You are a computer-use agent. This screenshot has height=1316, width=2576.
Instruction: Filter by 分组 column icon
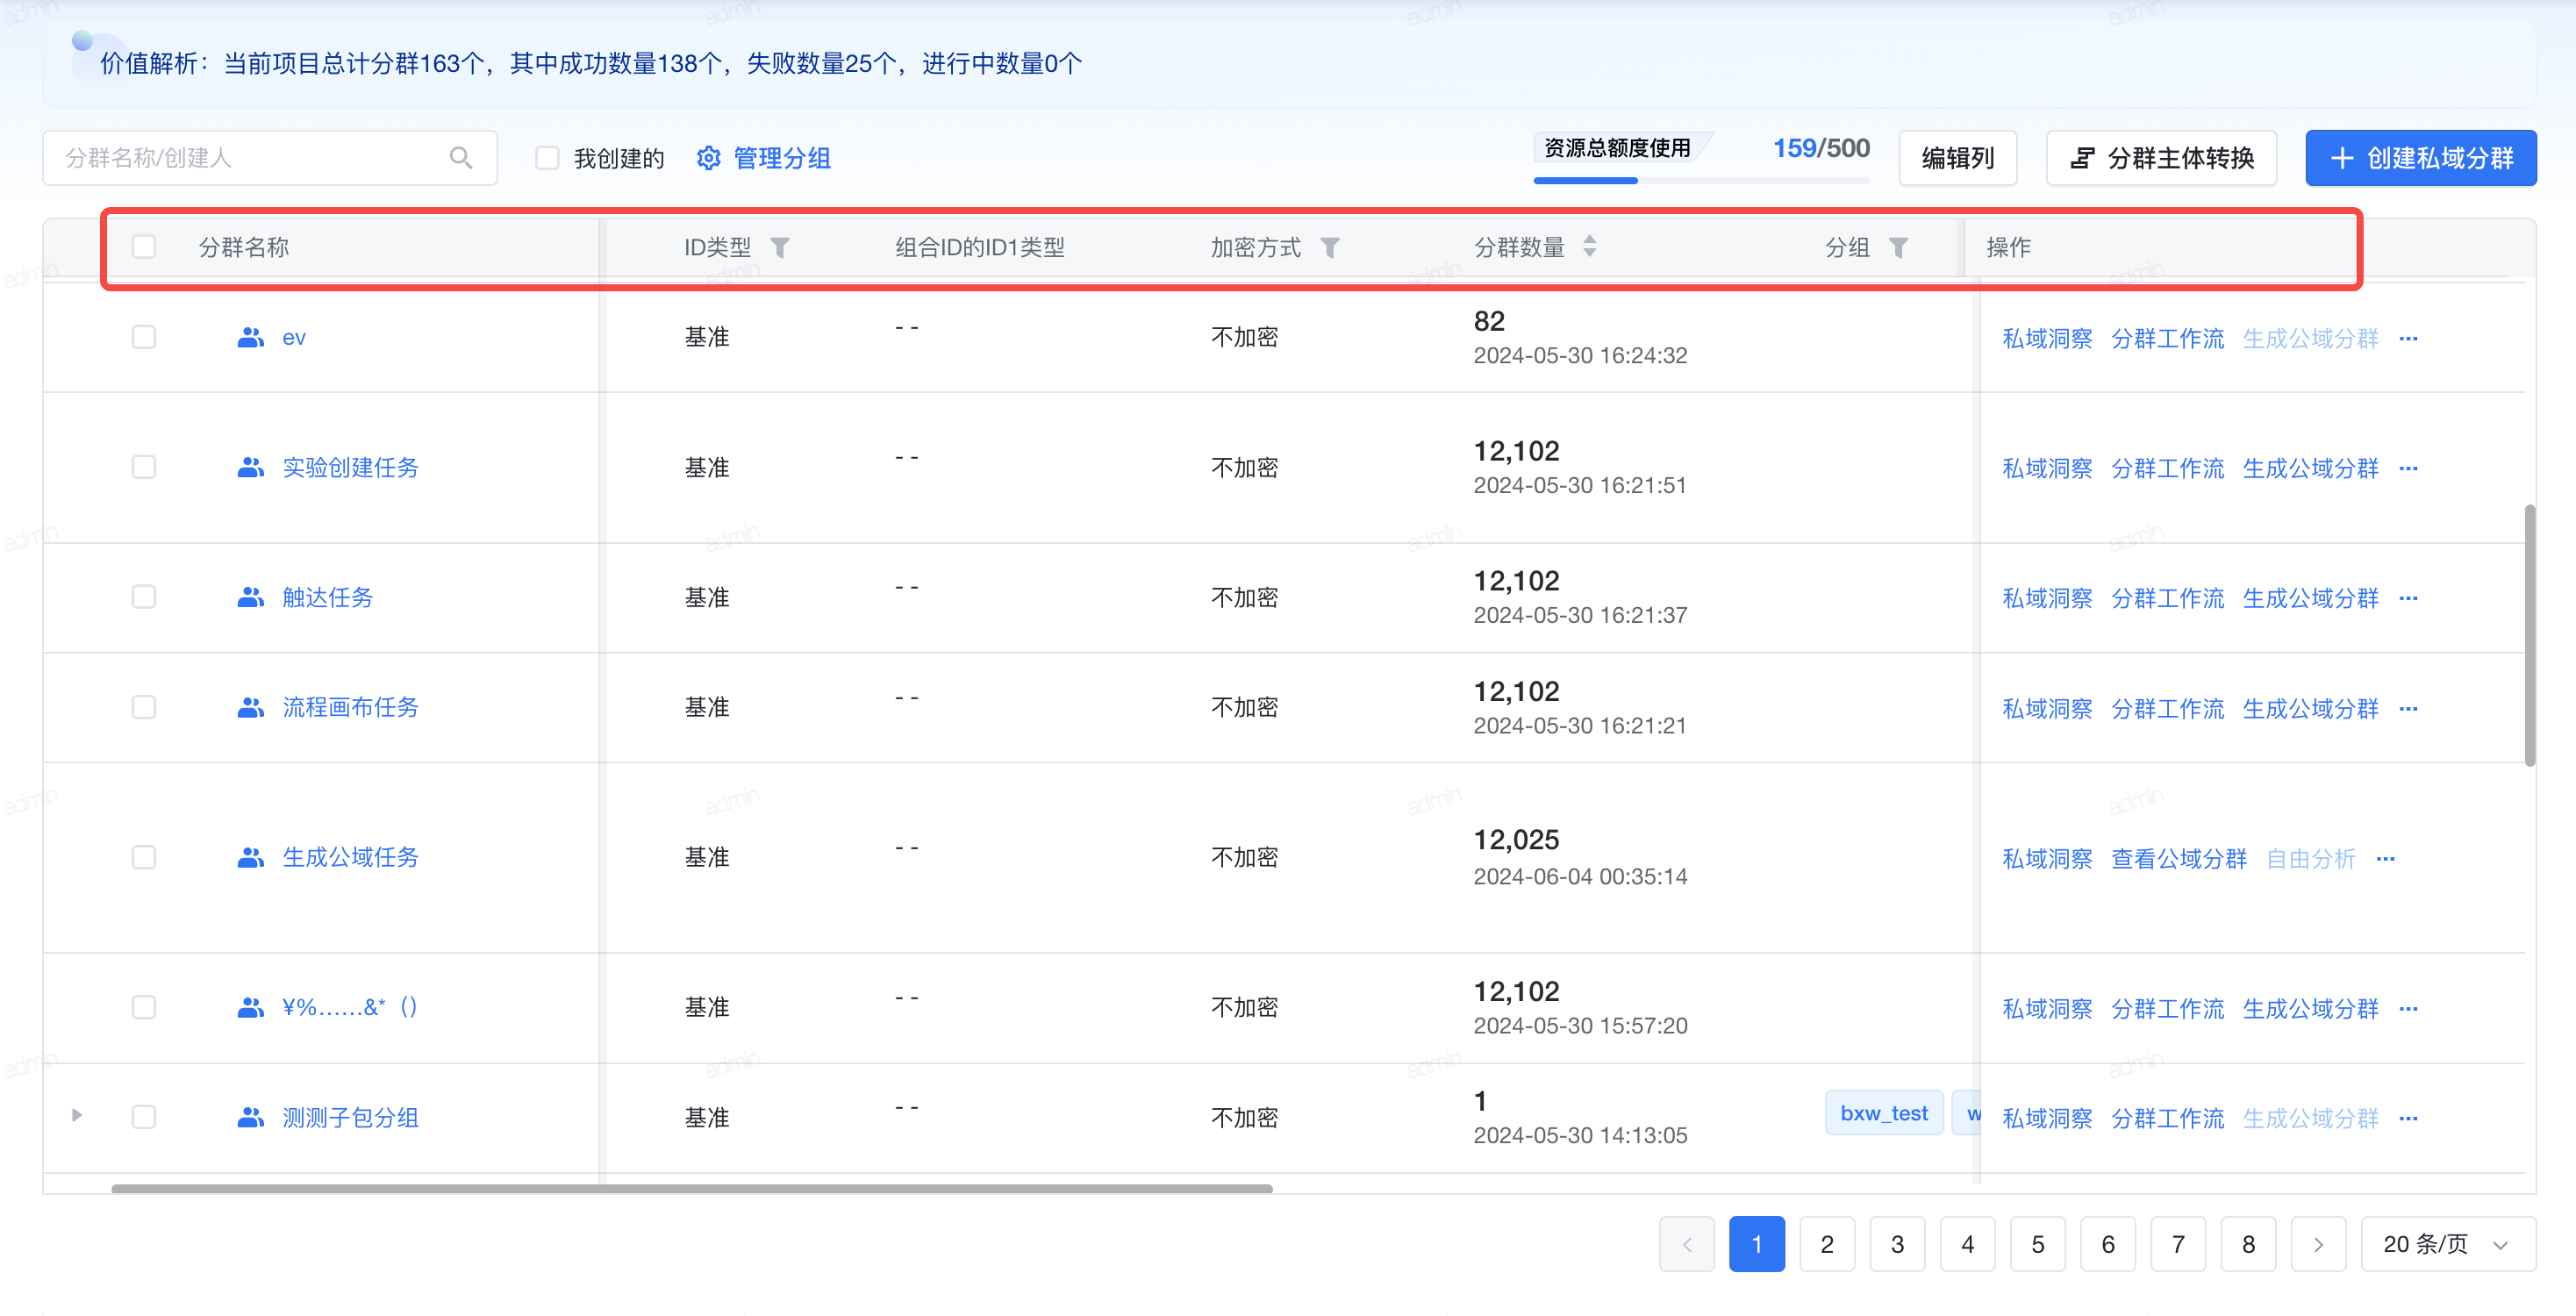pyautogui.click(x=1898, y=247)
